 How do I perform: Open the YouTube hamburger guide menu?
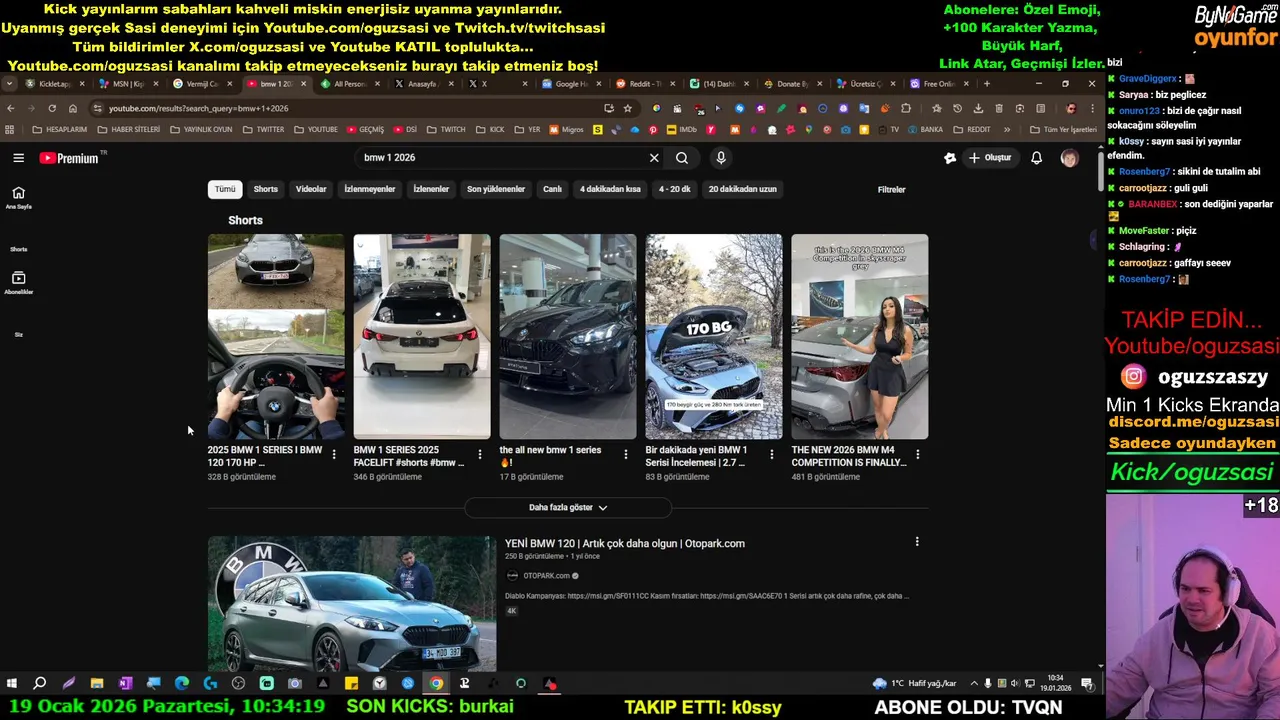18,158
